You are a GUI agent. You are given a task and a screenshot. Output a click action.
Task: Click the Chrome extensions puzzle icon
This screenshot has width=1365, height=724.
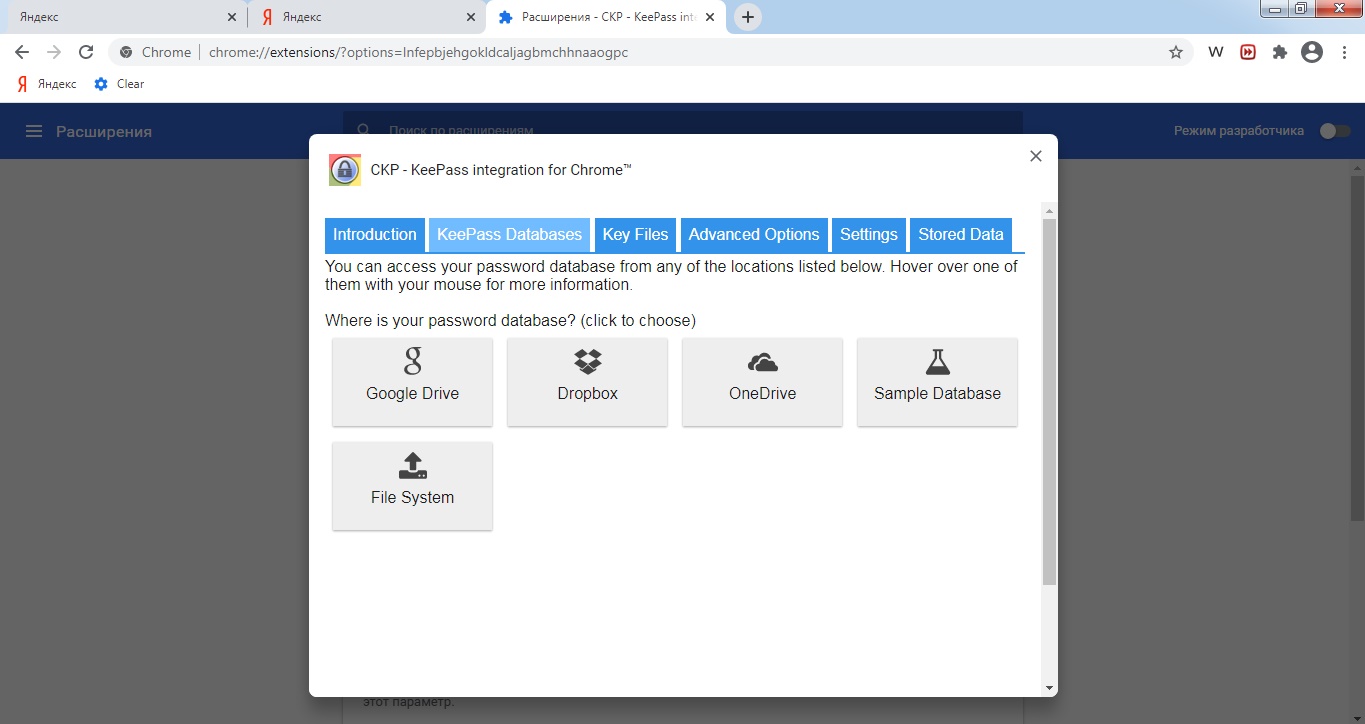click(1279, 53)
